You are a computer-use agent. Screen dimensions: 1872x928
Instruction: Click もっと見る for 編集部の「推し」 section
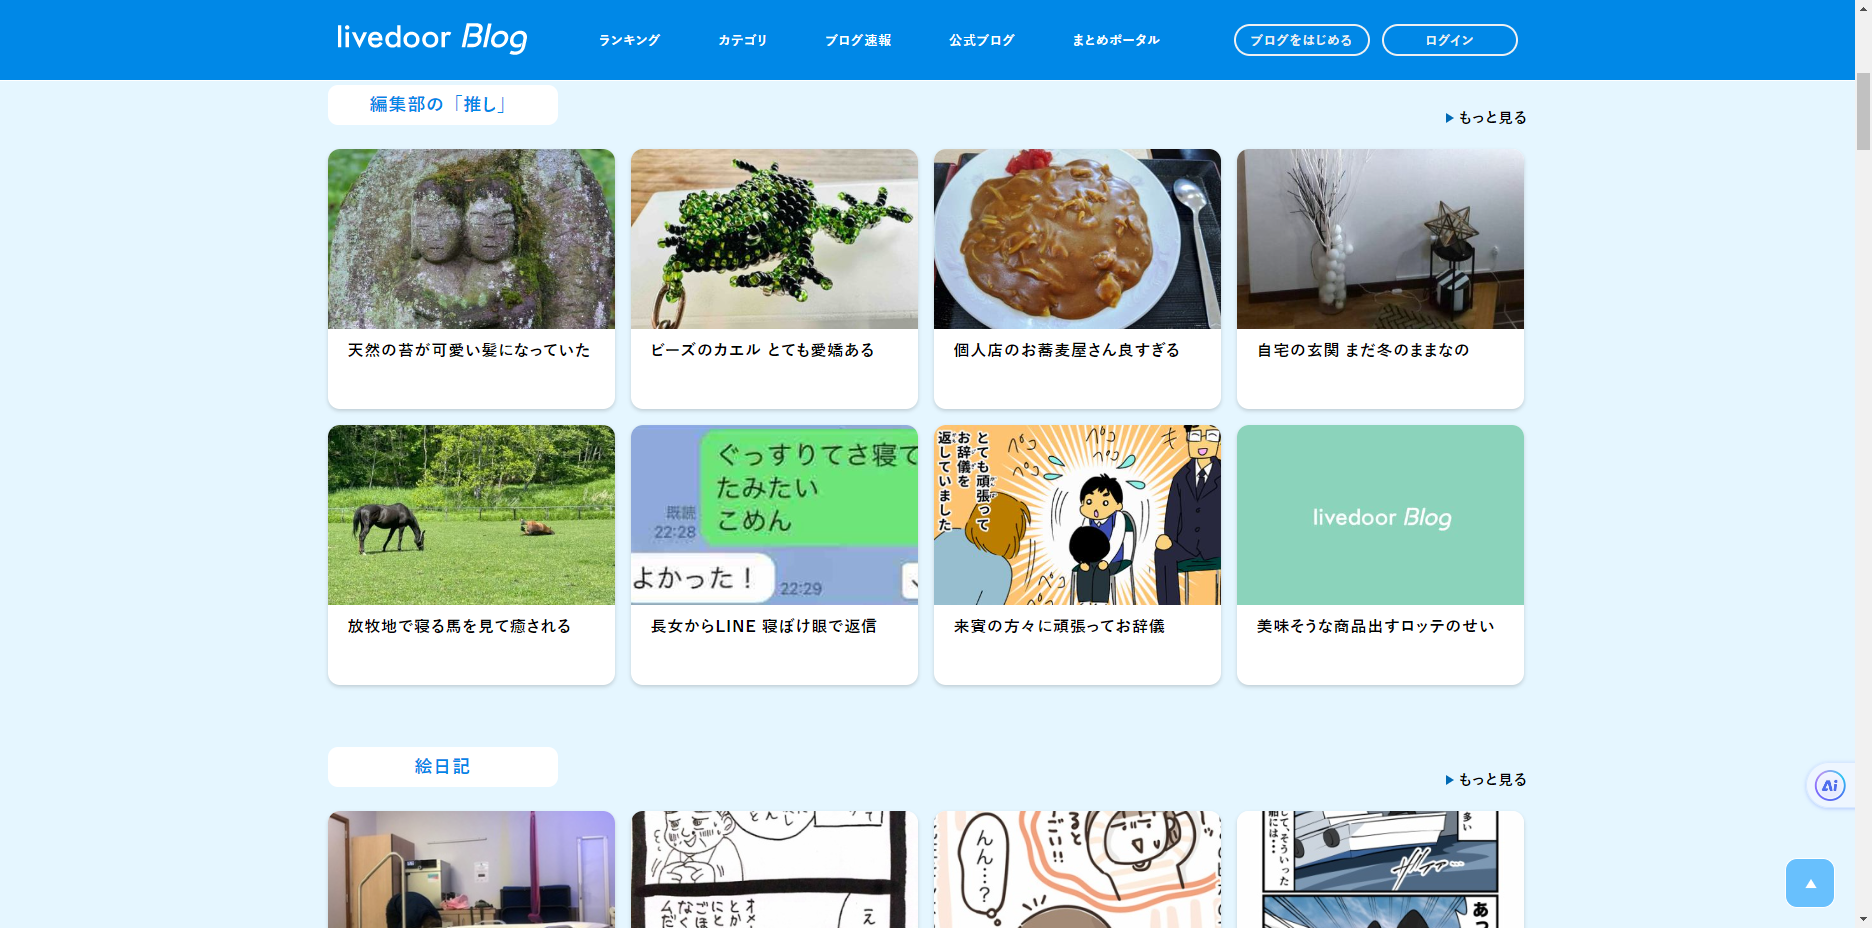(x=1486, y=118)
